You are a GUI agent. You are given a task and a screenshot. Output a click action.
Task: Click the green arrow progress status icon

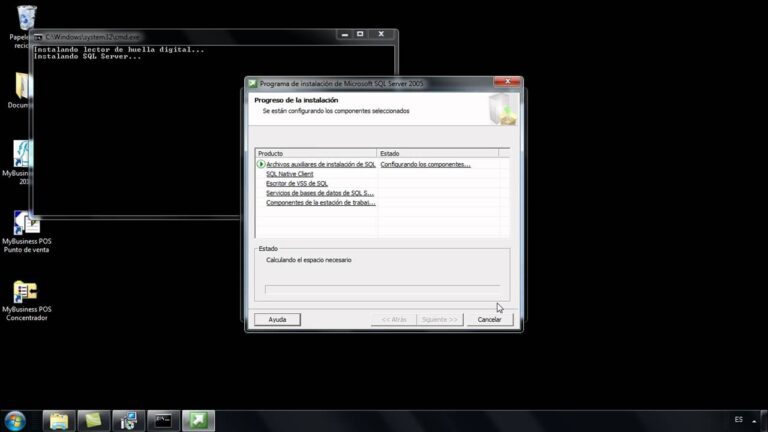[x=261, y=164]
